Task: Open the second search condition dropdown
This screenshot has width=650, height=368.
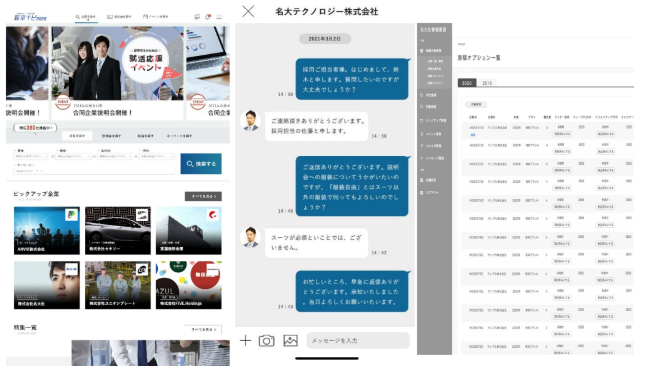Action: [74, 157]
